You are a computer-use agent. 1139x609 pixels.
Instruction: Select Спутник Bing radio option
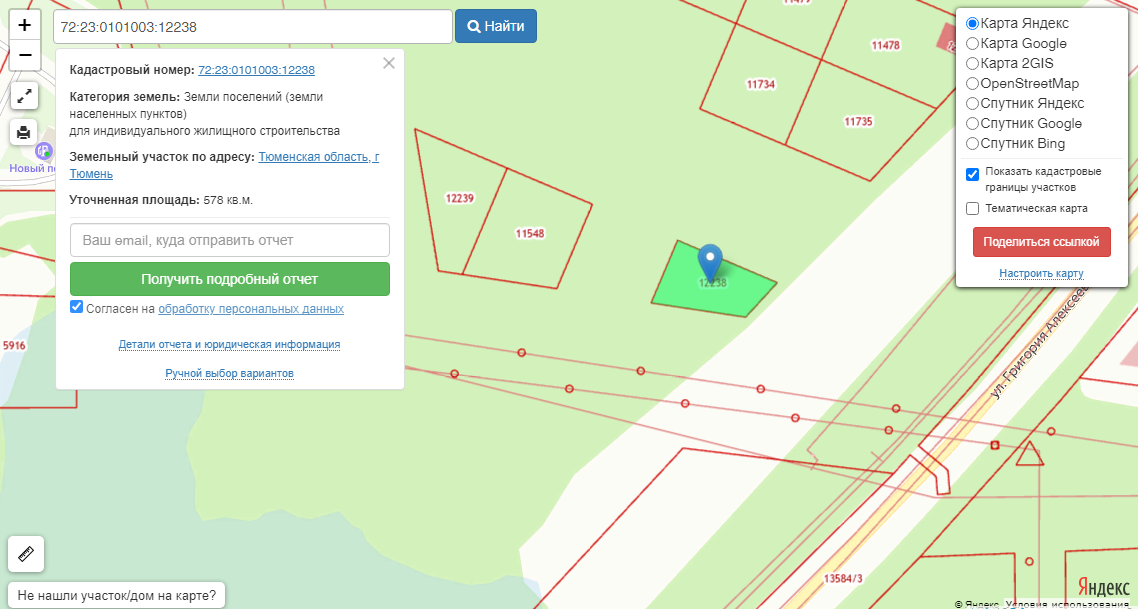coord(972,144)
